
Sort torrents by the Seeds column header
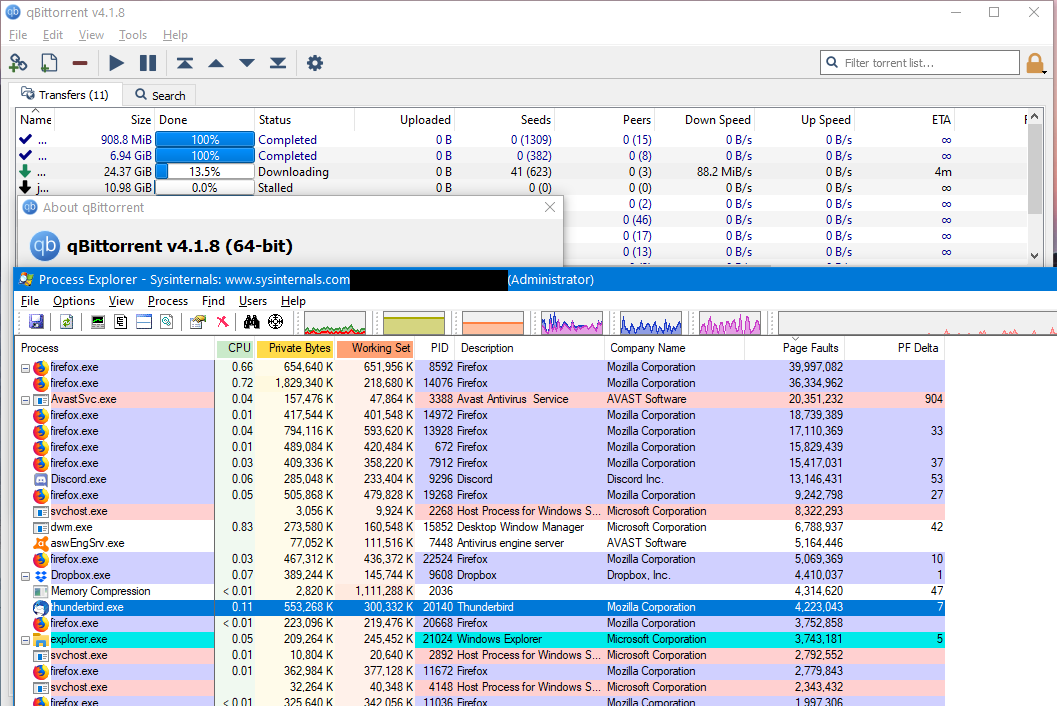point(505,119)
